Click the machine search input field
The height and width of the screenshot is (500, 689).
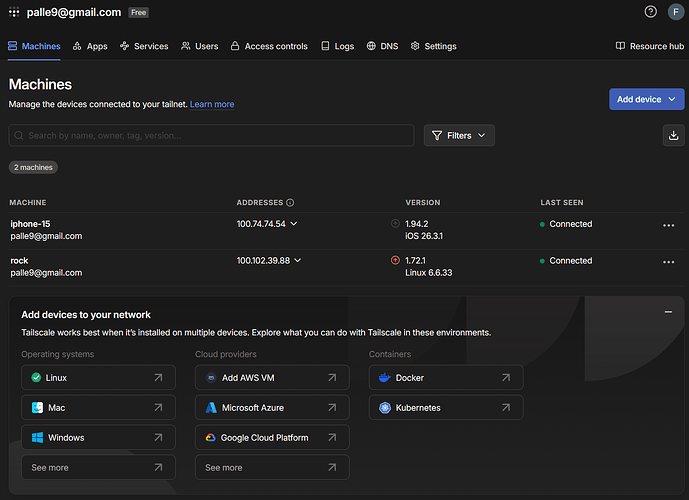pos(211,135)
